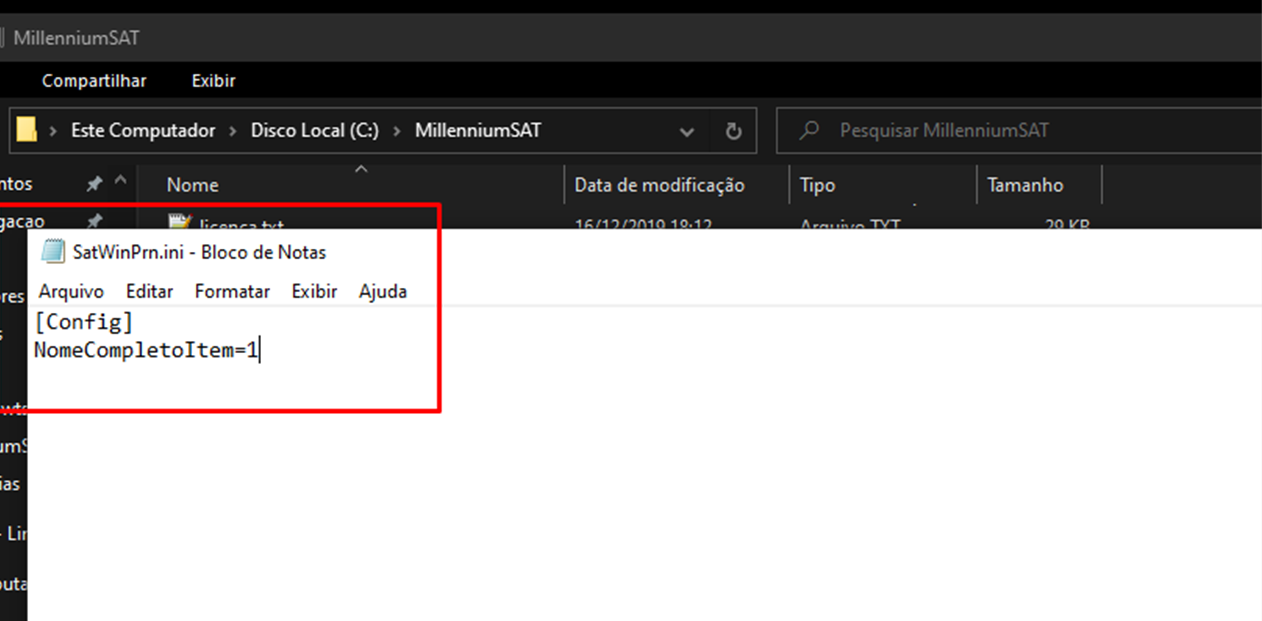Open Editar menu in Bloco de Notas
This screenshot has width=1262, height=621.
tap(149, 291)
